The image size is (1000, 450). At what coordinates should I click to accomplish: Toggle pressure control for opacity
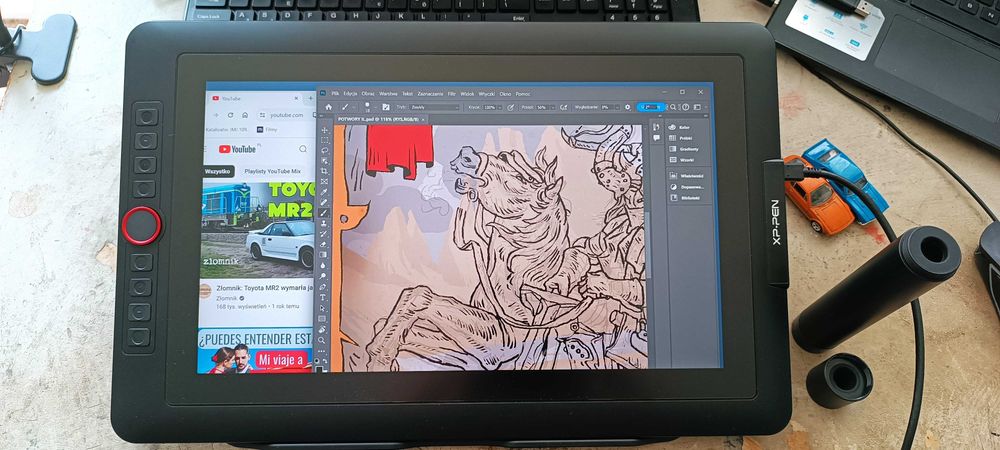tap(510, 107)
